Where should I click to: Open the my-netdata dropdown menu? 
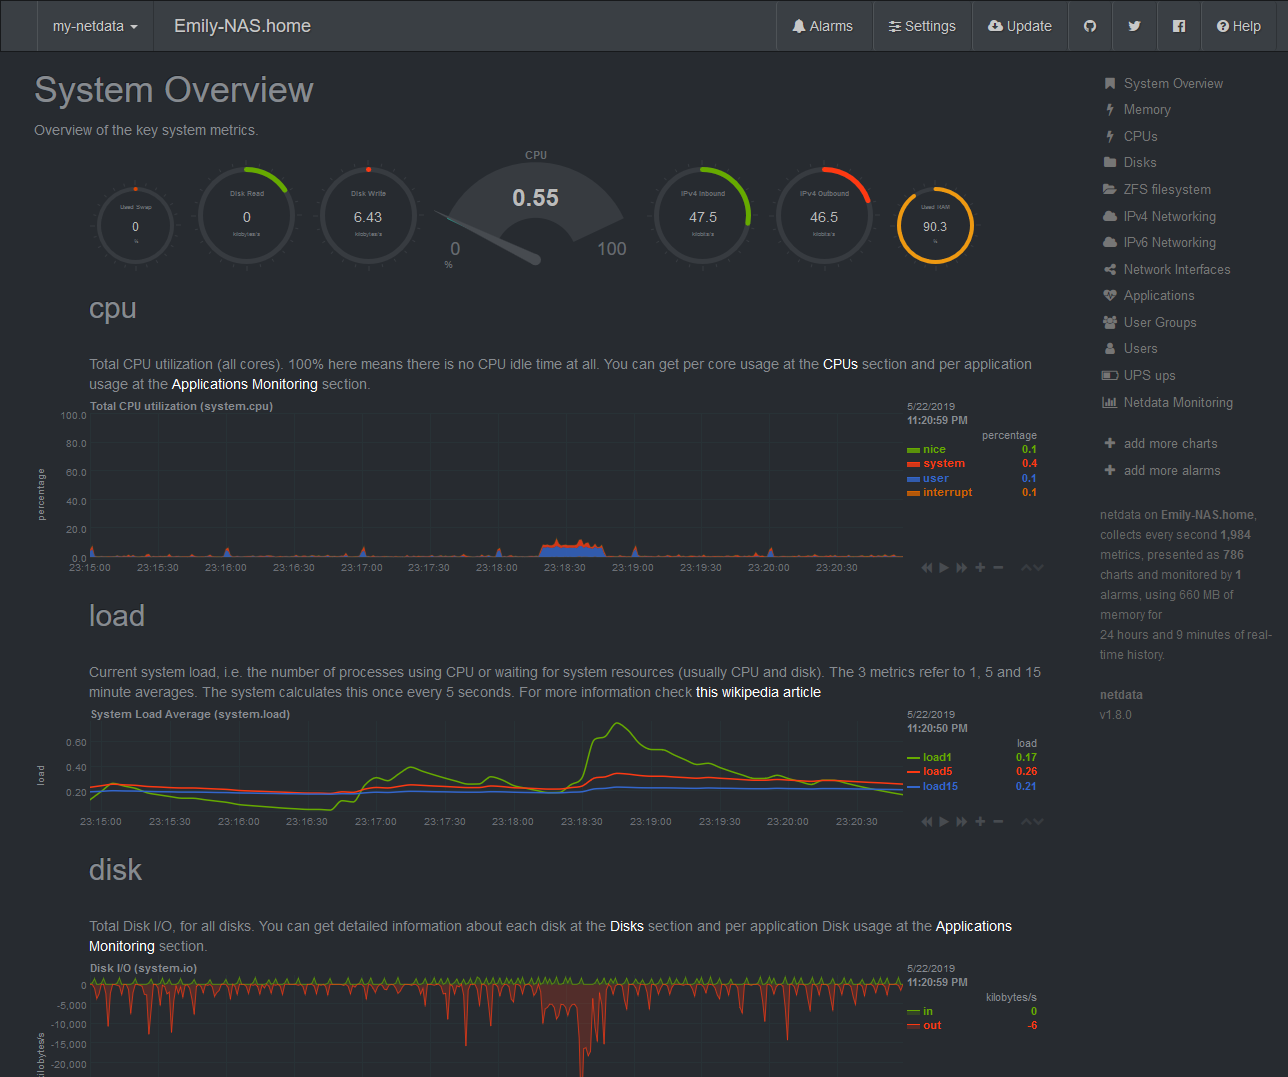click(x=95, y=26)
